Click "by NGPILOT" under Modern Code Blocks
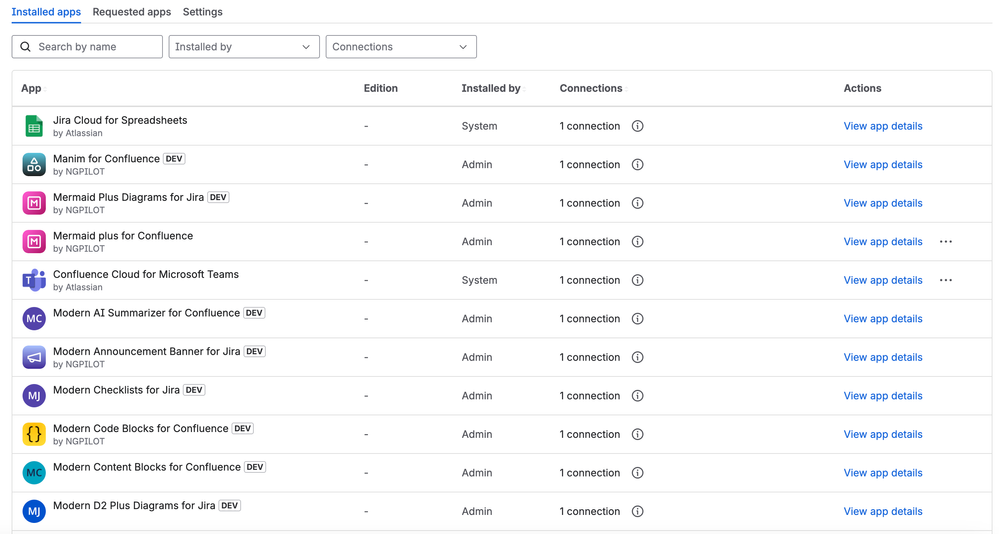Image resolution: width=999 pixels, height=534 pixels. tap(79, 442)
